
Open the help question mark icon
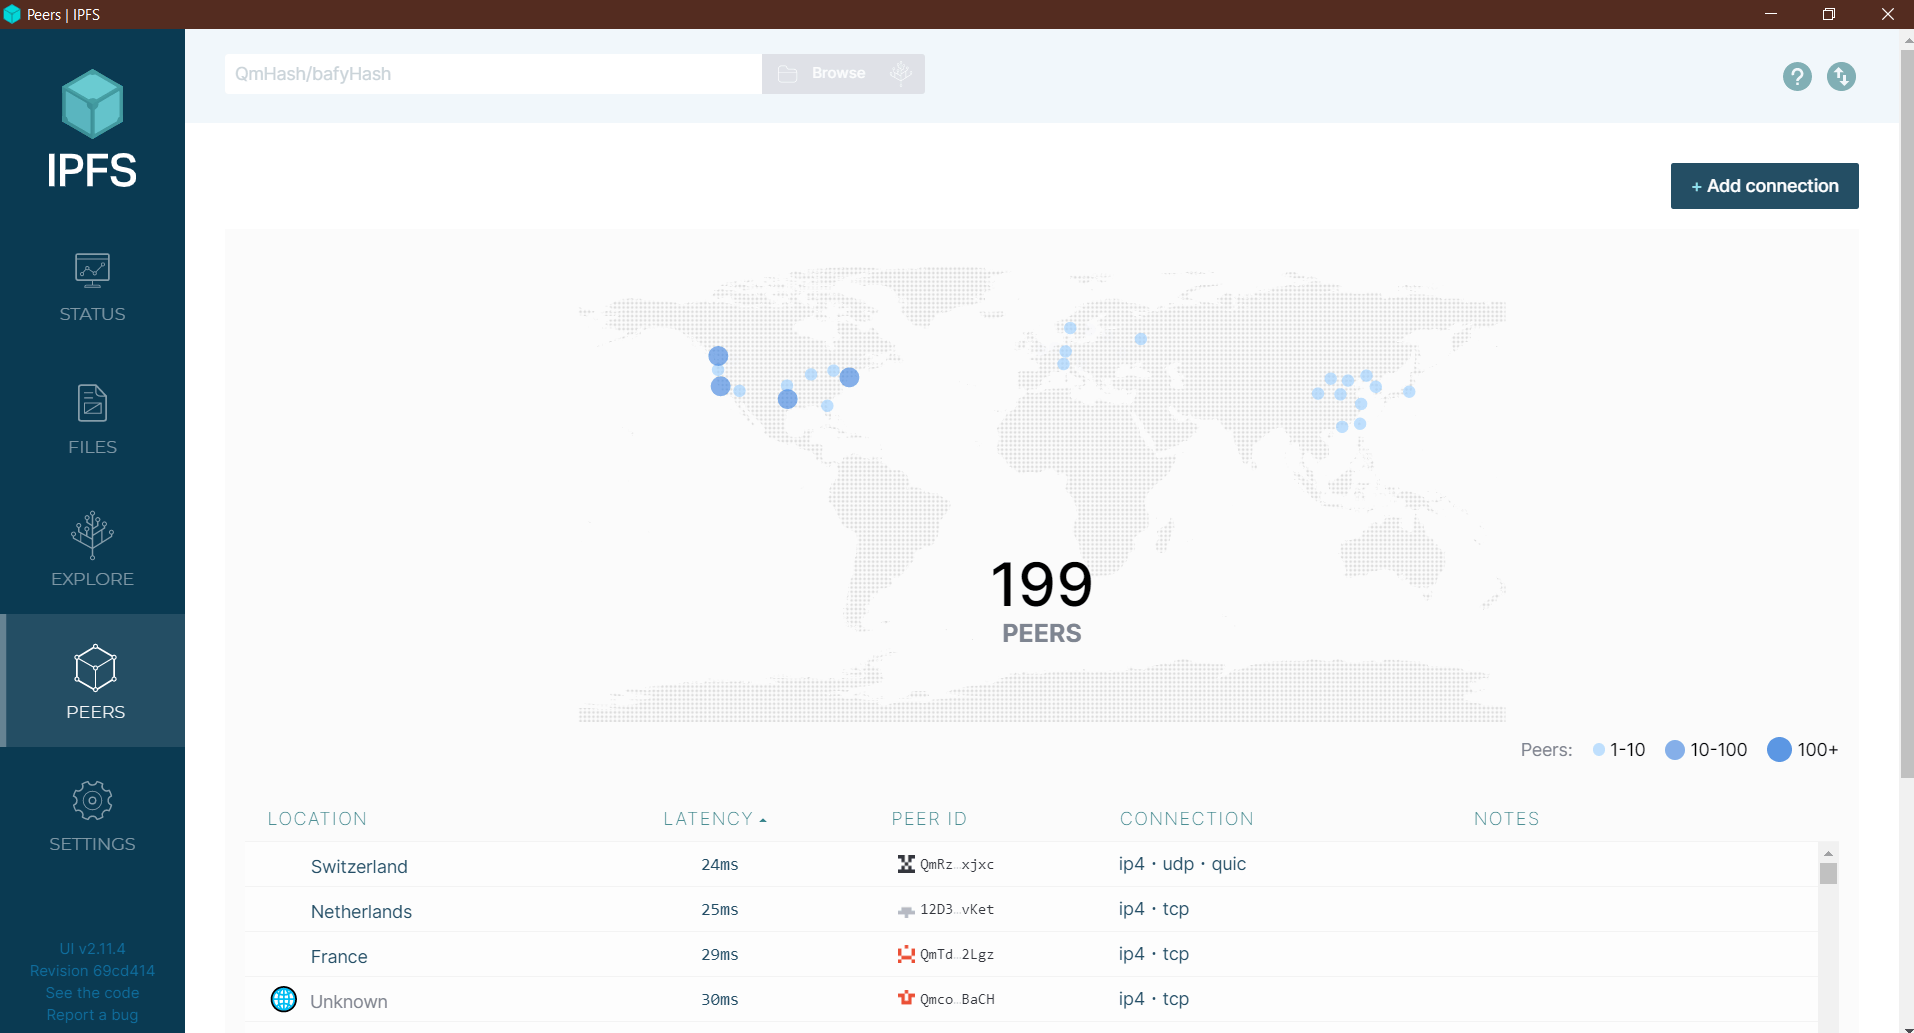[1797, 76]
